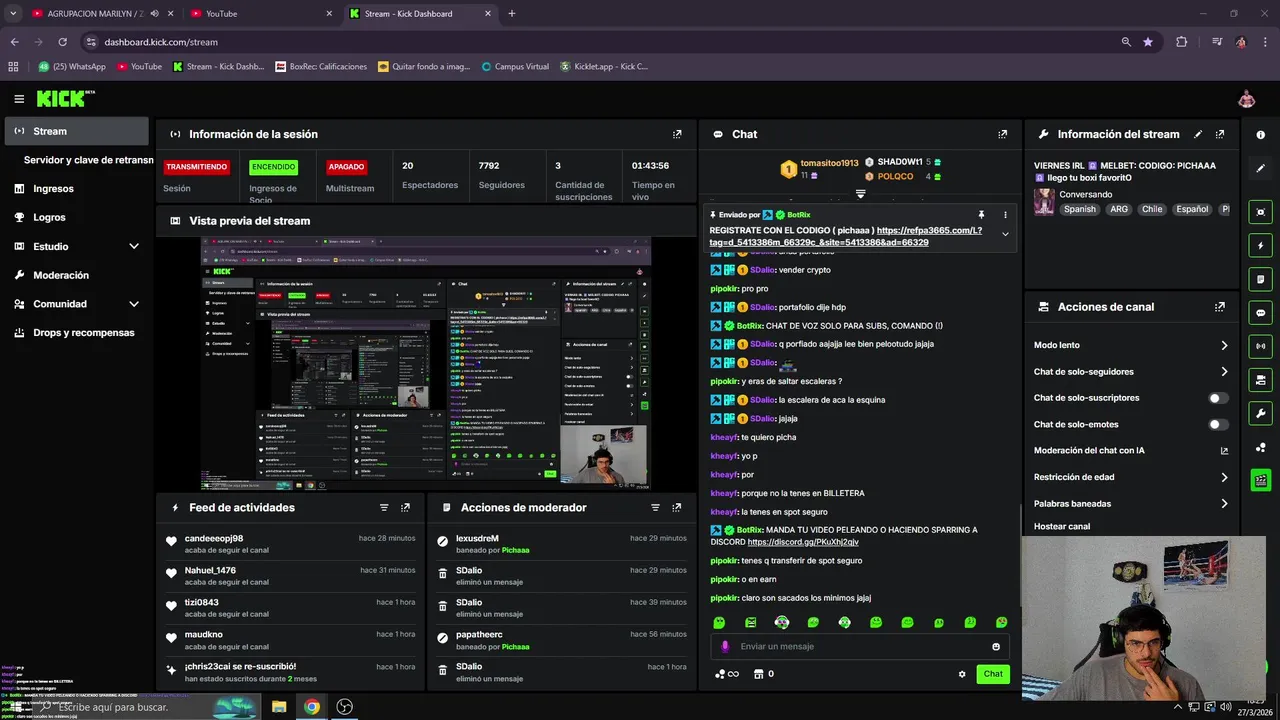Open Moderación del chat con IA
This screenshot has width=1280, height=720.
[1131, 451]
